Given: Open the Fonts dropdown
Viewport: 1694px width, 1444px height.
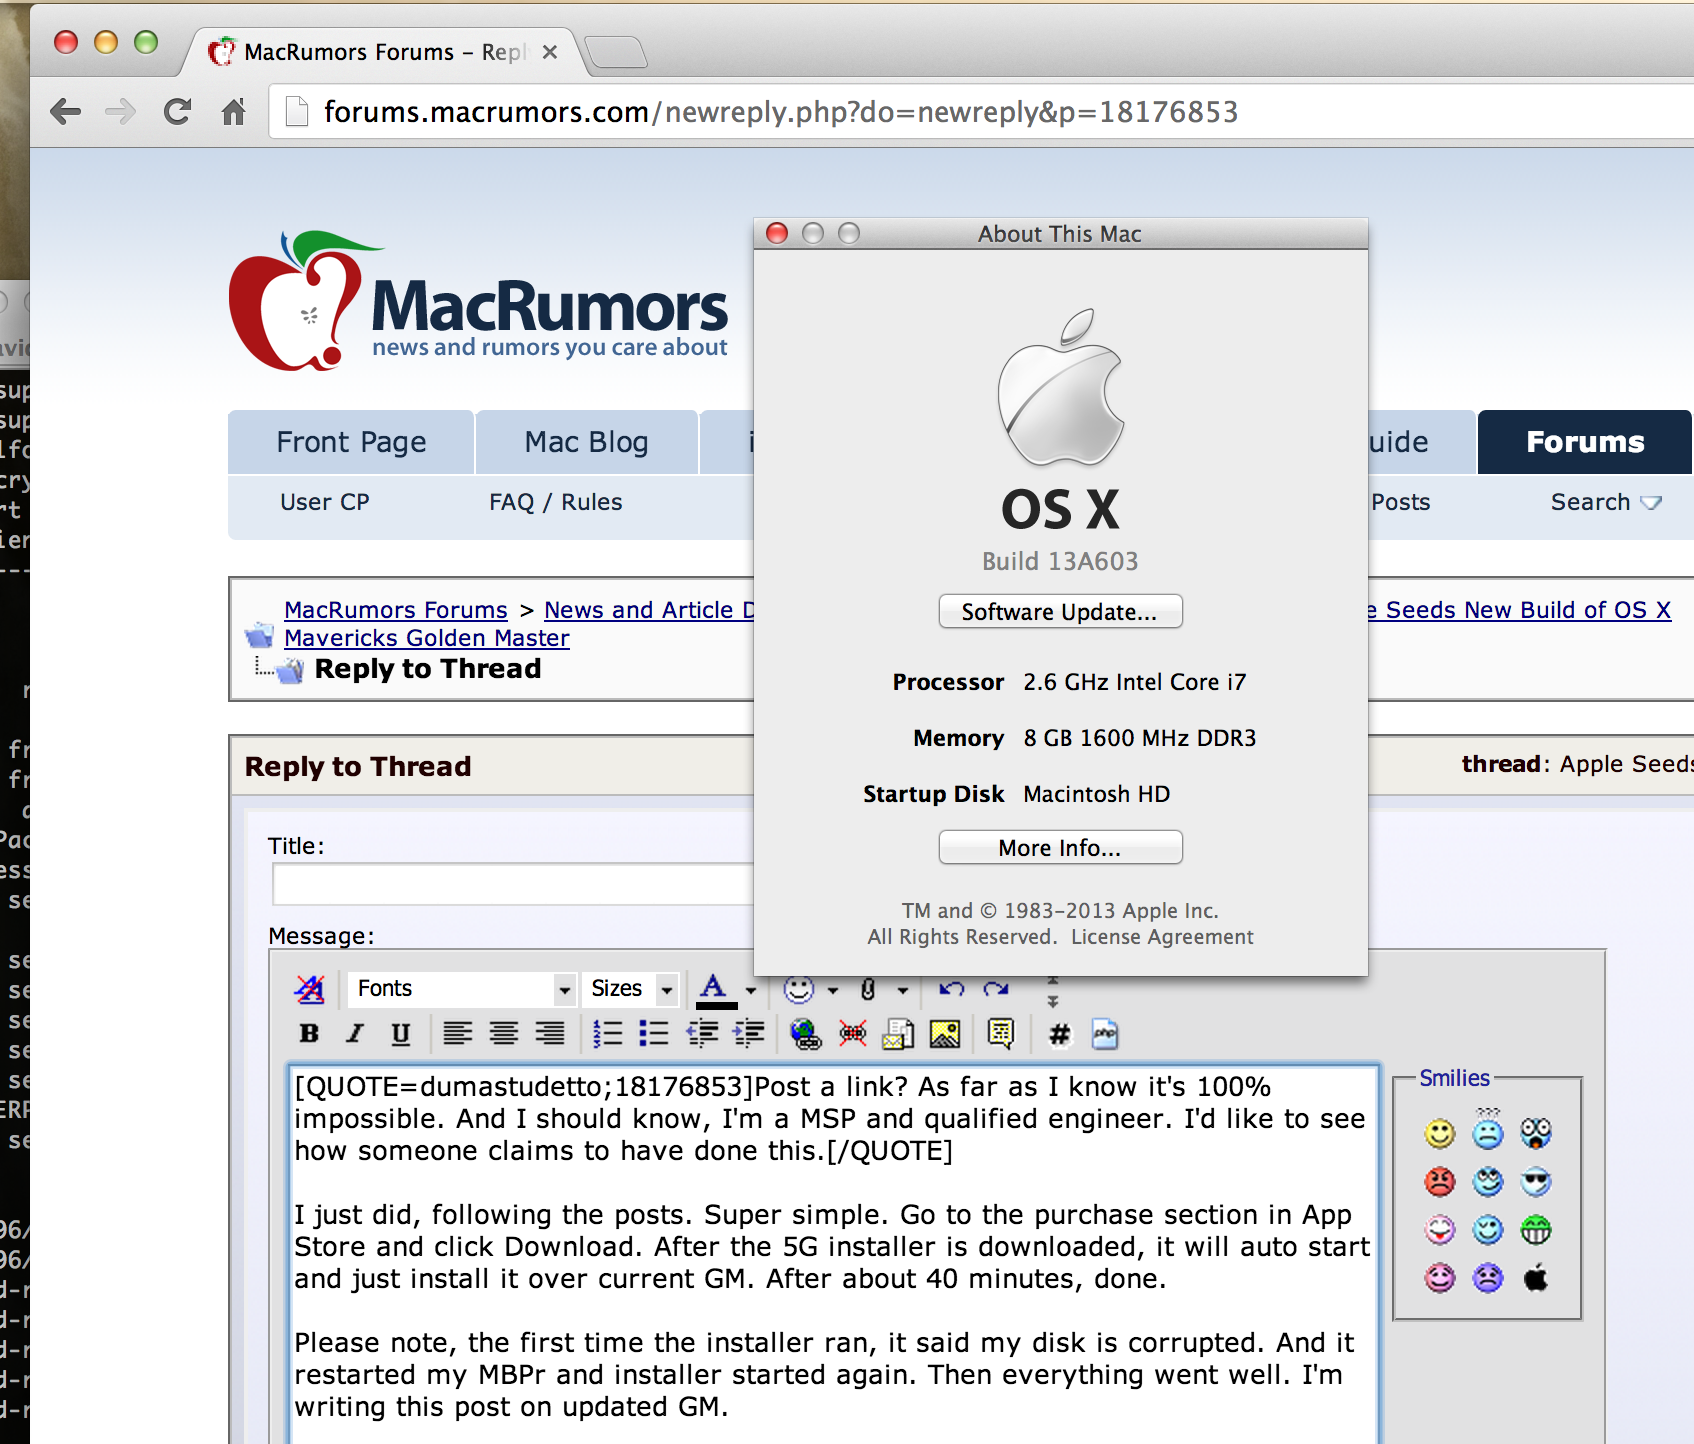Looking at the screenshot, I should pyautogui.click(x=463, y=989).
